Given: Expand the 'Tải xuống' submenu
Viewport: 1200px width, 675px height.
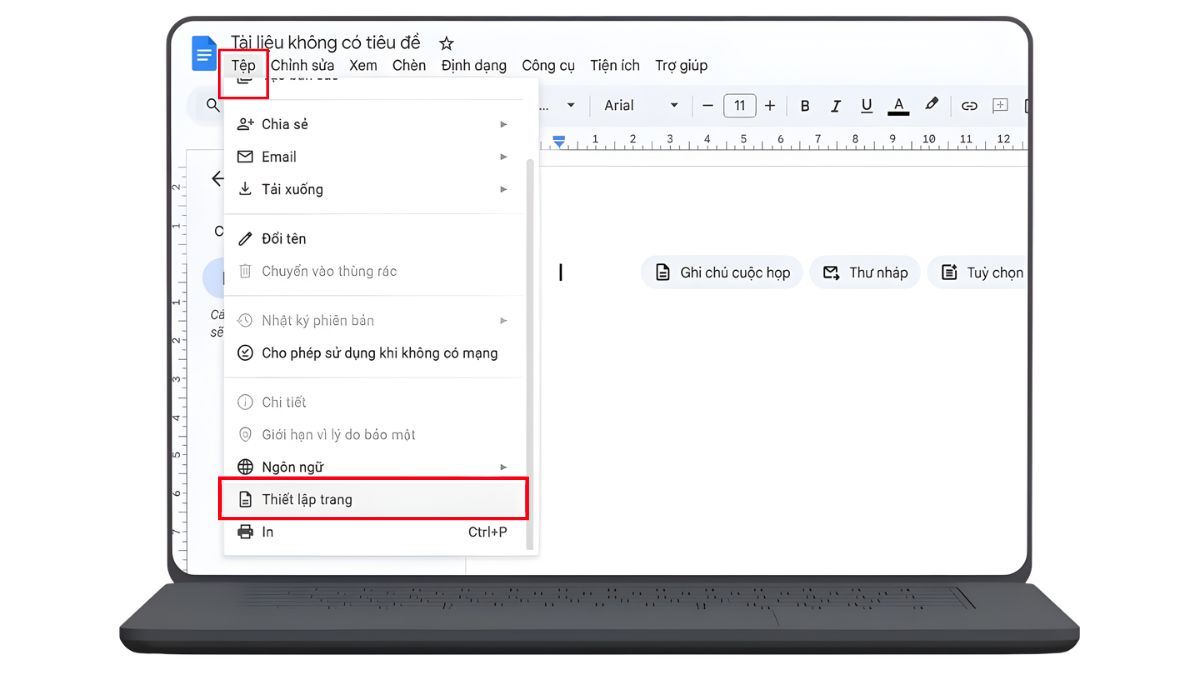Looking at the screenshot, I should pos(504,189).
